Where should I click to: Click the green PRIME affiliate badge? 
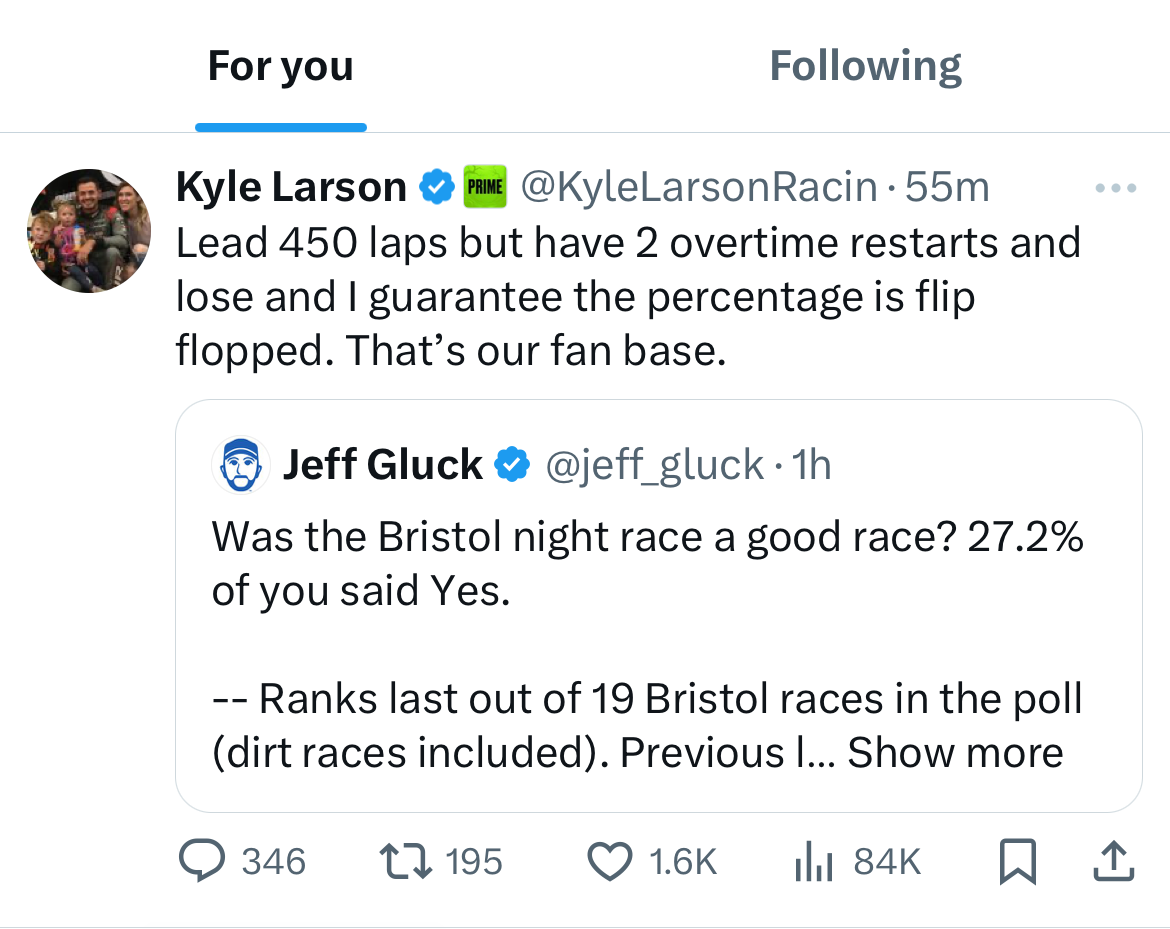coord(486,187)
